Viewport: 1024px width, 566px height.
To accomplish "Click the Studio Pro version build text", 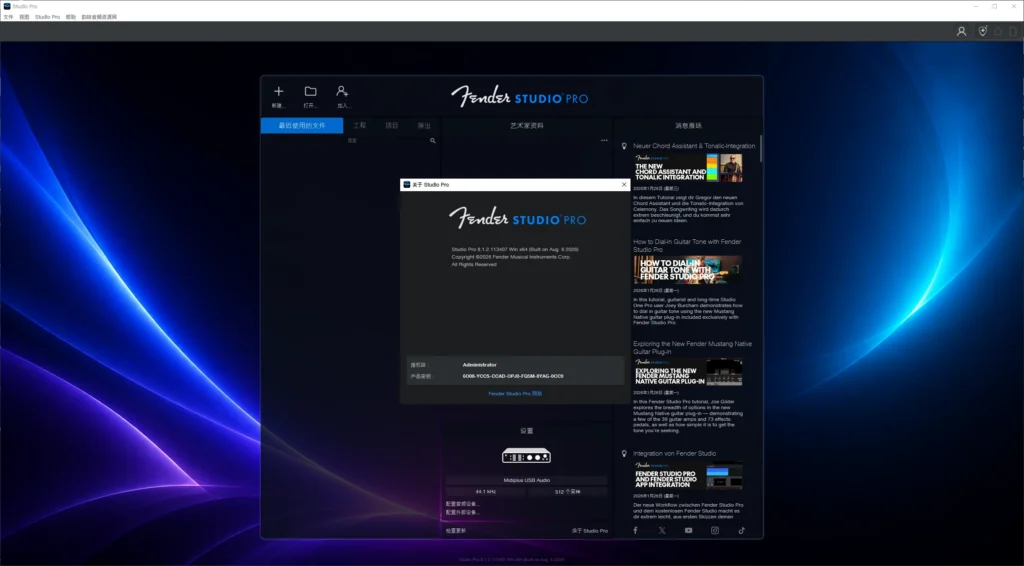I will 515,249.
